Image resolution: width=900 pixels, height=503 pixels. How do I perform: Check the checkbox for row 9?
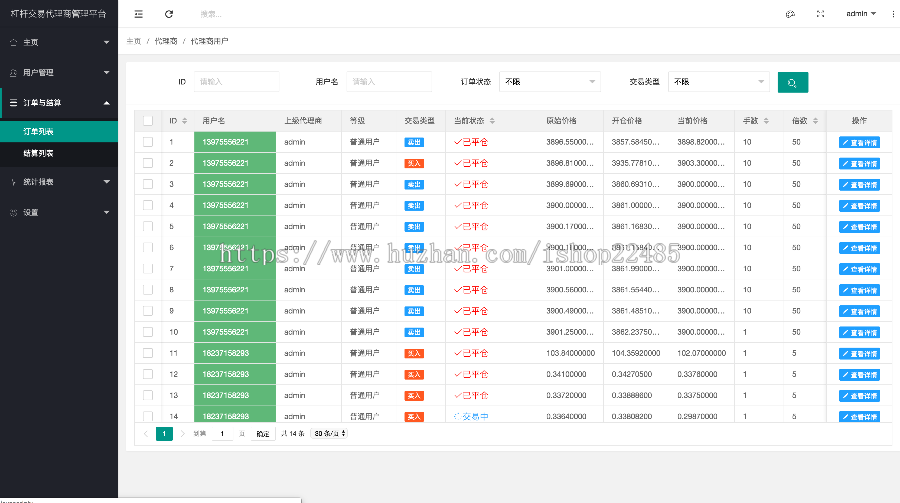[148, 311]
